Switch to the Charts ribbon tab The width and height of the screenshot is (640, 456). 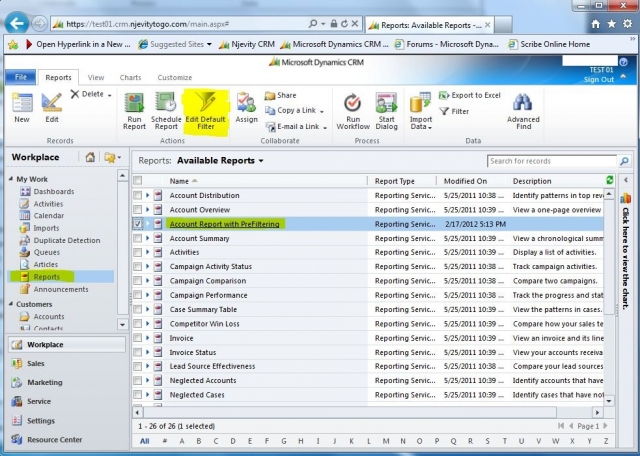click(x=129, y=77)
